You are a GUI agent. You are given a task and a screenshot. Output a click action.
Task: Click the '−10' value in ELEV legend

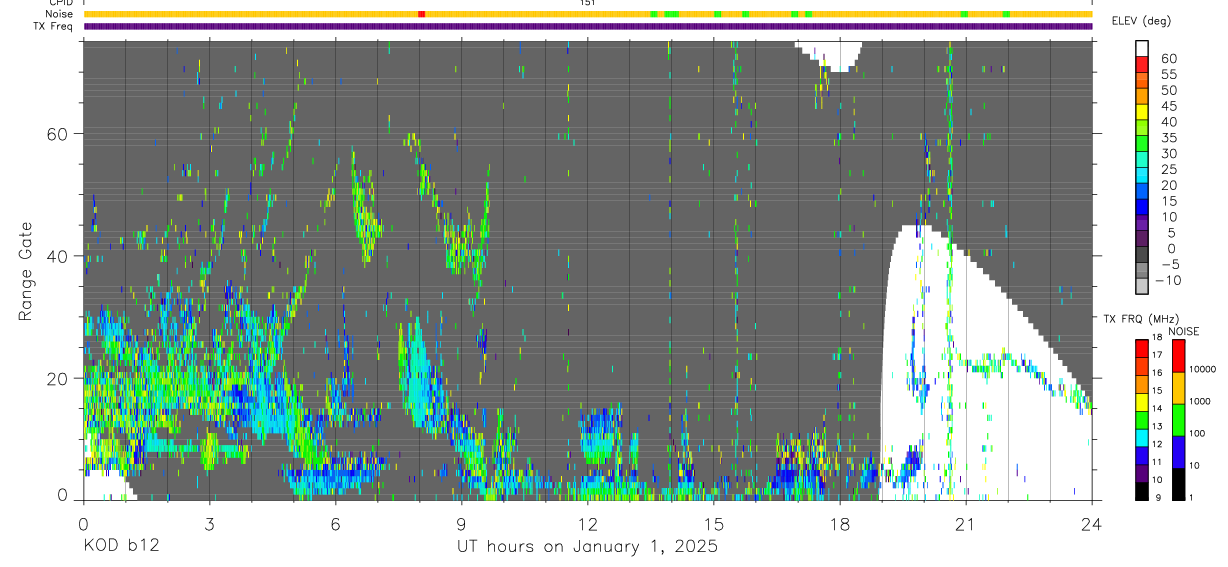pos(1169,280)
